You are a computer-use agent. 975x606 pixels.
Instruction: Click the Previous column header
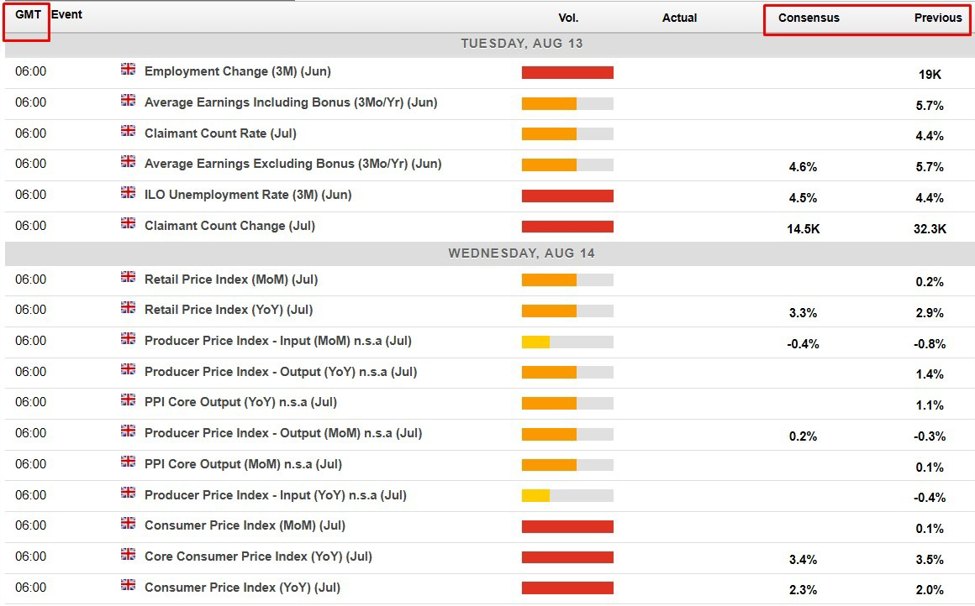pos(937,18)
